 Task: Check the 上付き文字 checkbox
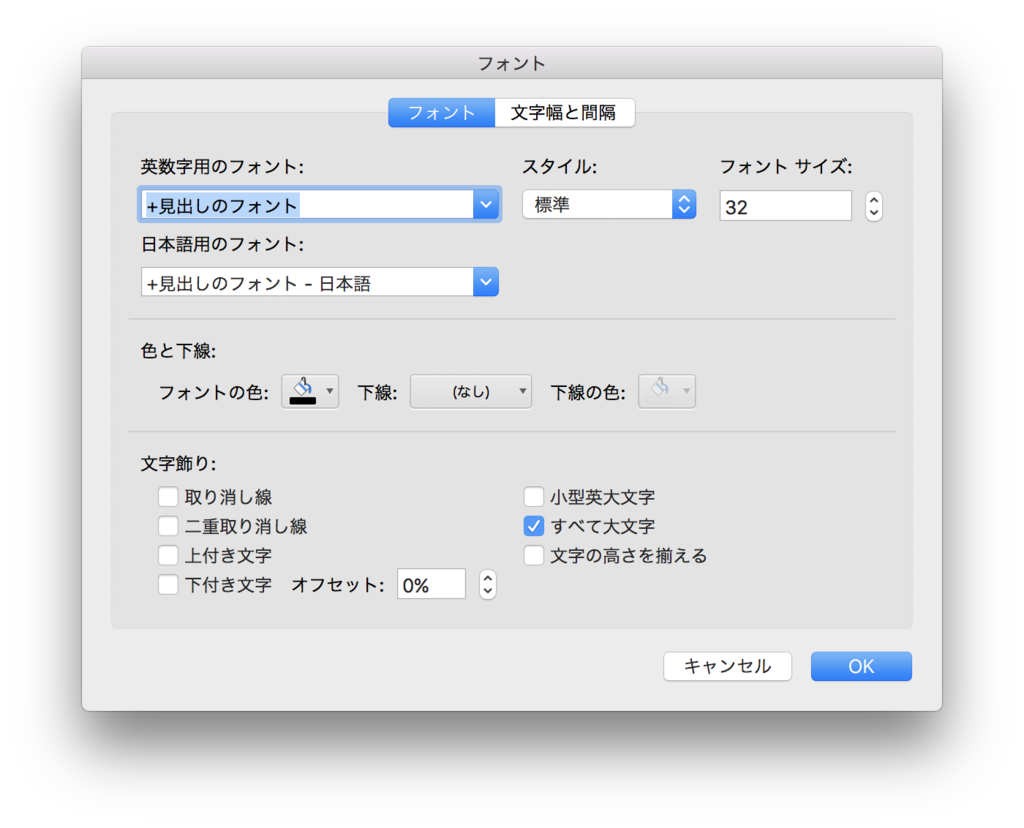[168, 556]
